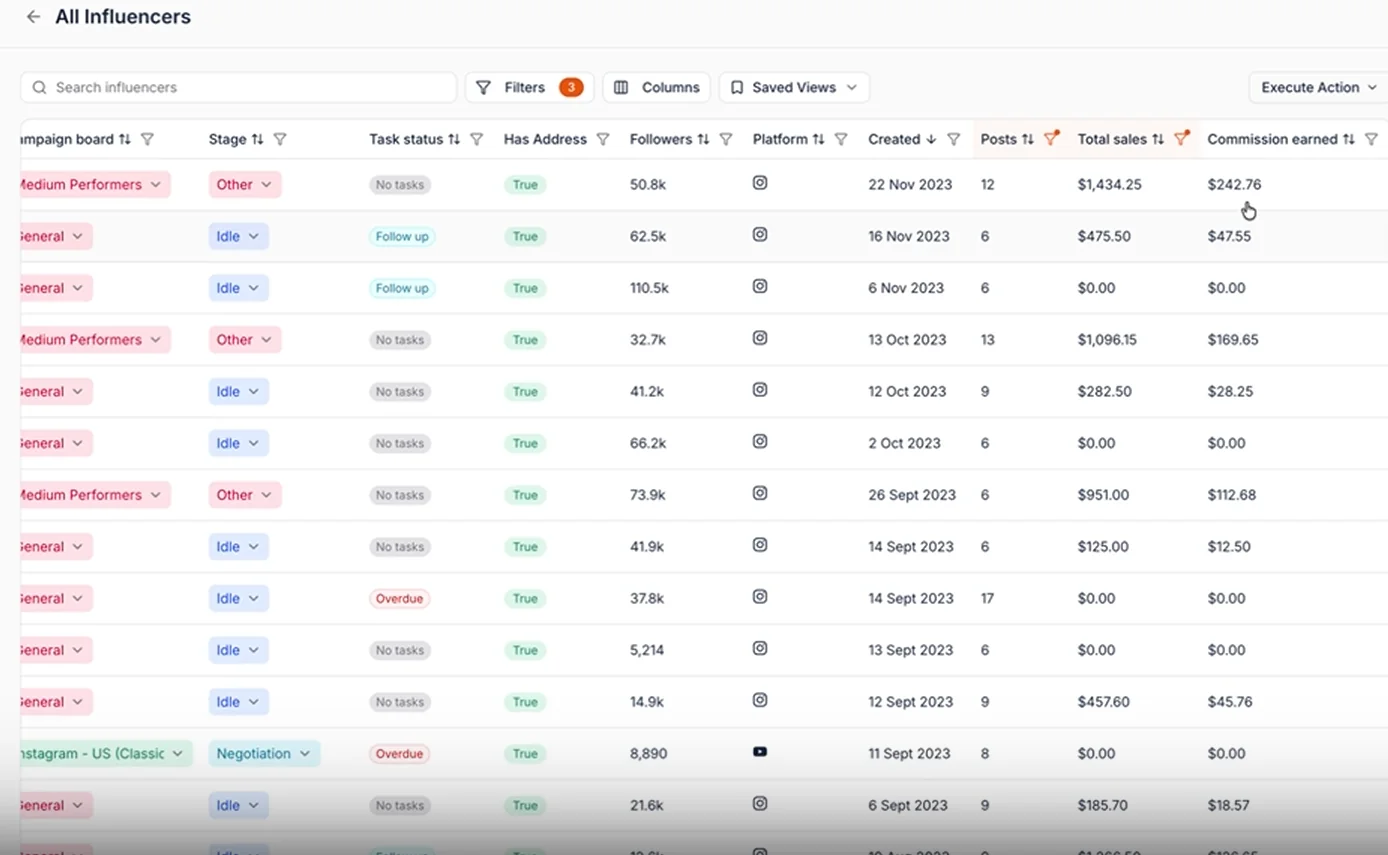Click the filter icon on Stage column

pyautogui.click(x=280, y=140)
